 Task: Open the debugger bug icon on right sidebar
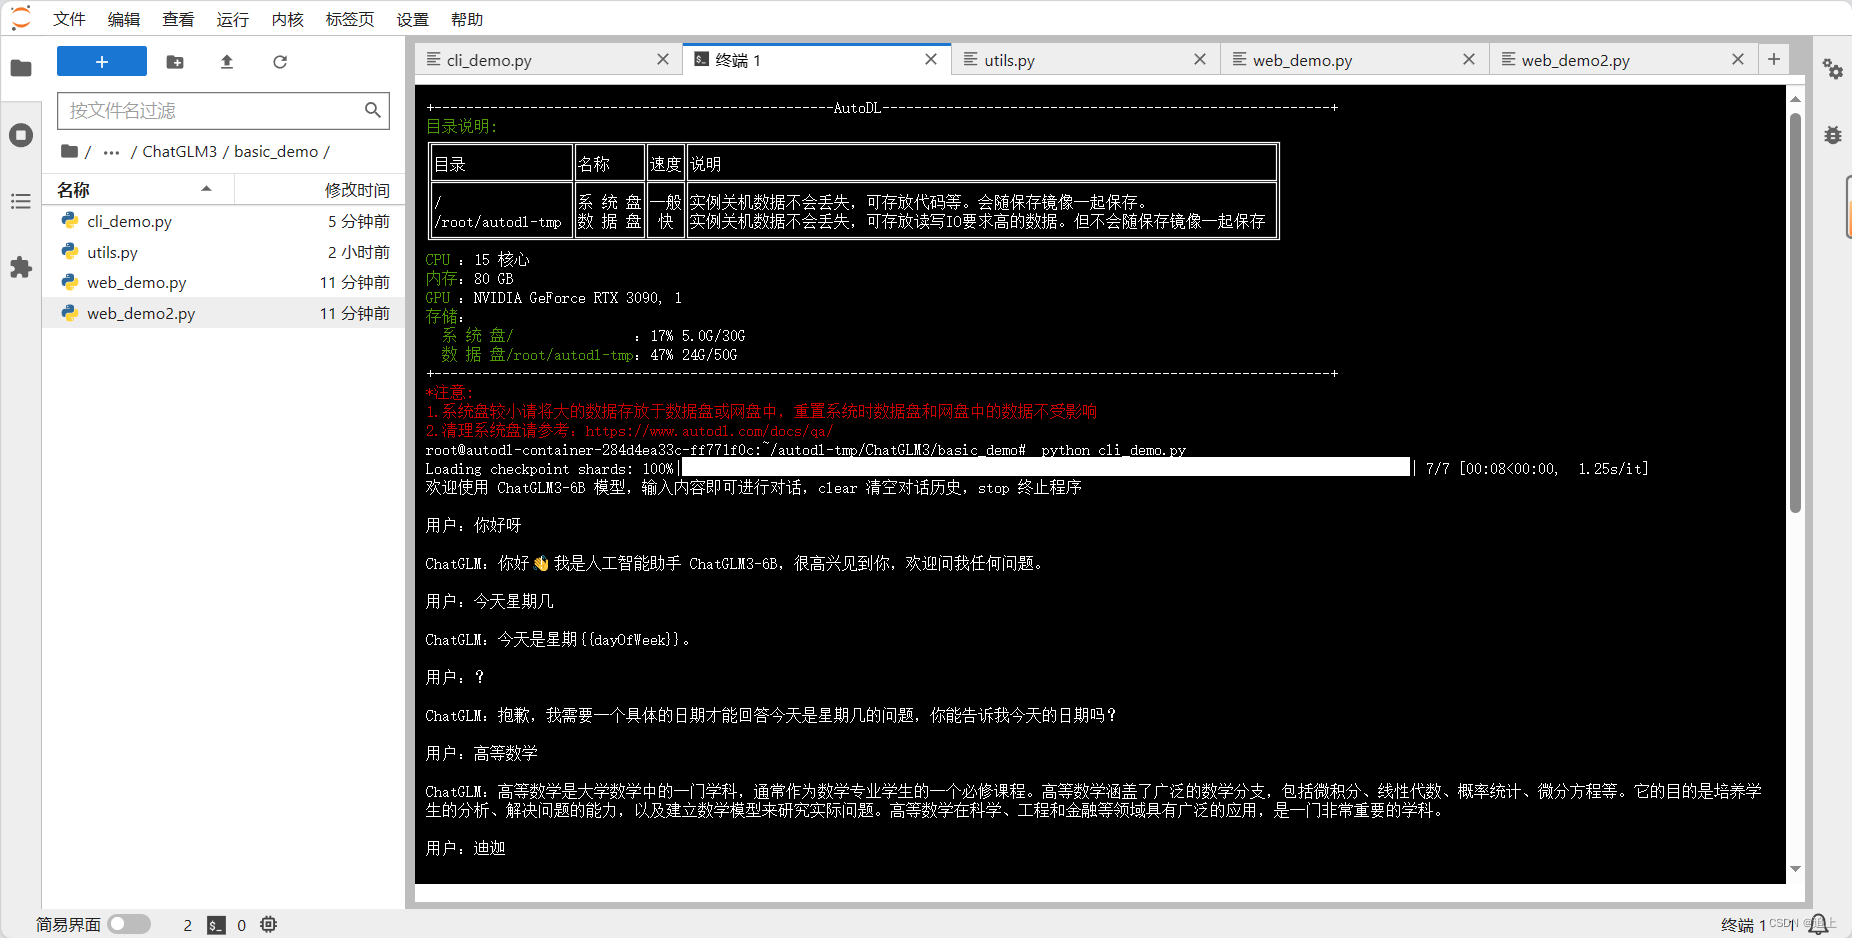1832,135
